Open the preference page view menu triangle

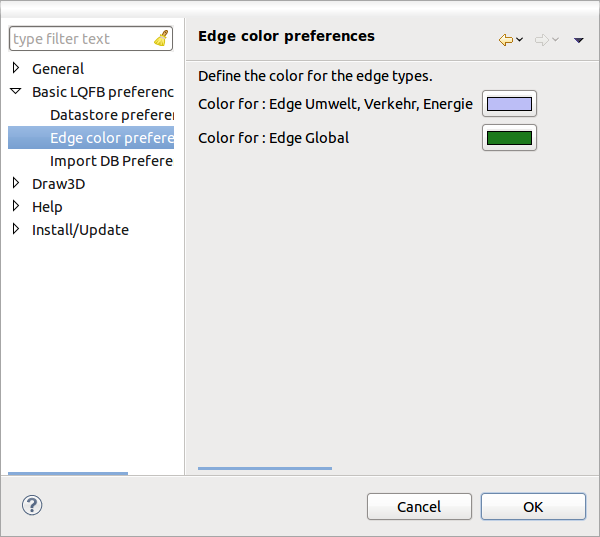click(579, 40)
